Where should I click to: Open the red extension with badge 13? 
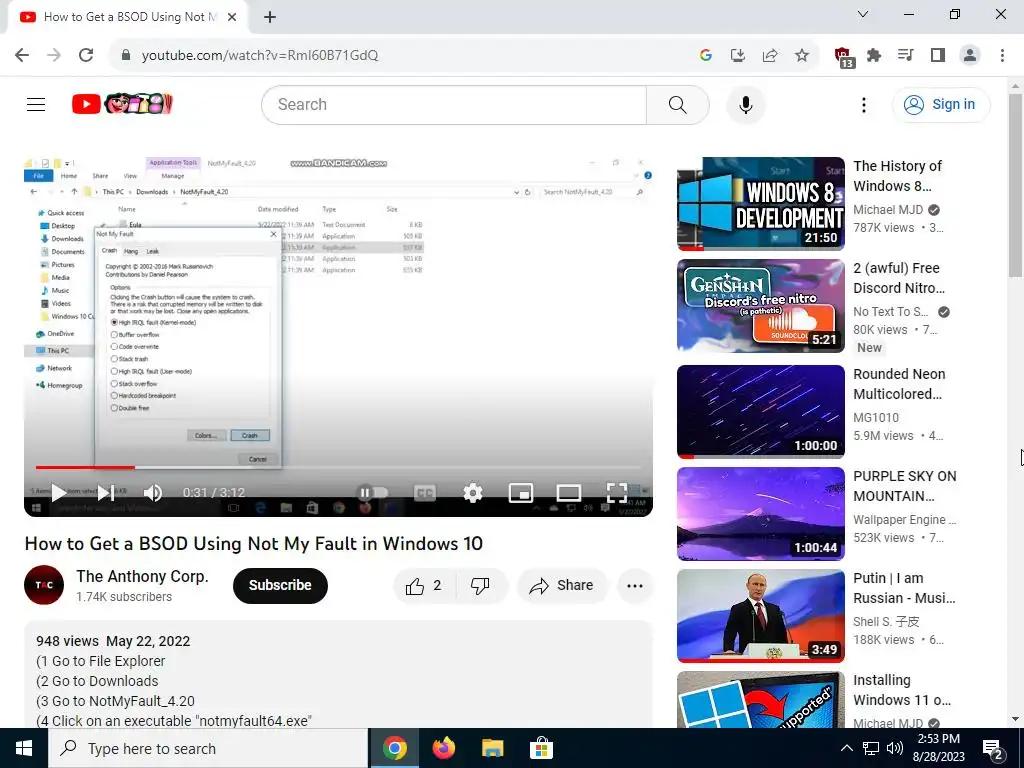tap(844, 57)
